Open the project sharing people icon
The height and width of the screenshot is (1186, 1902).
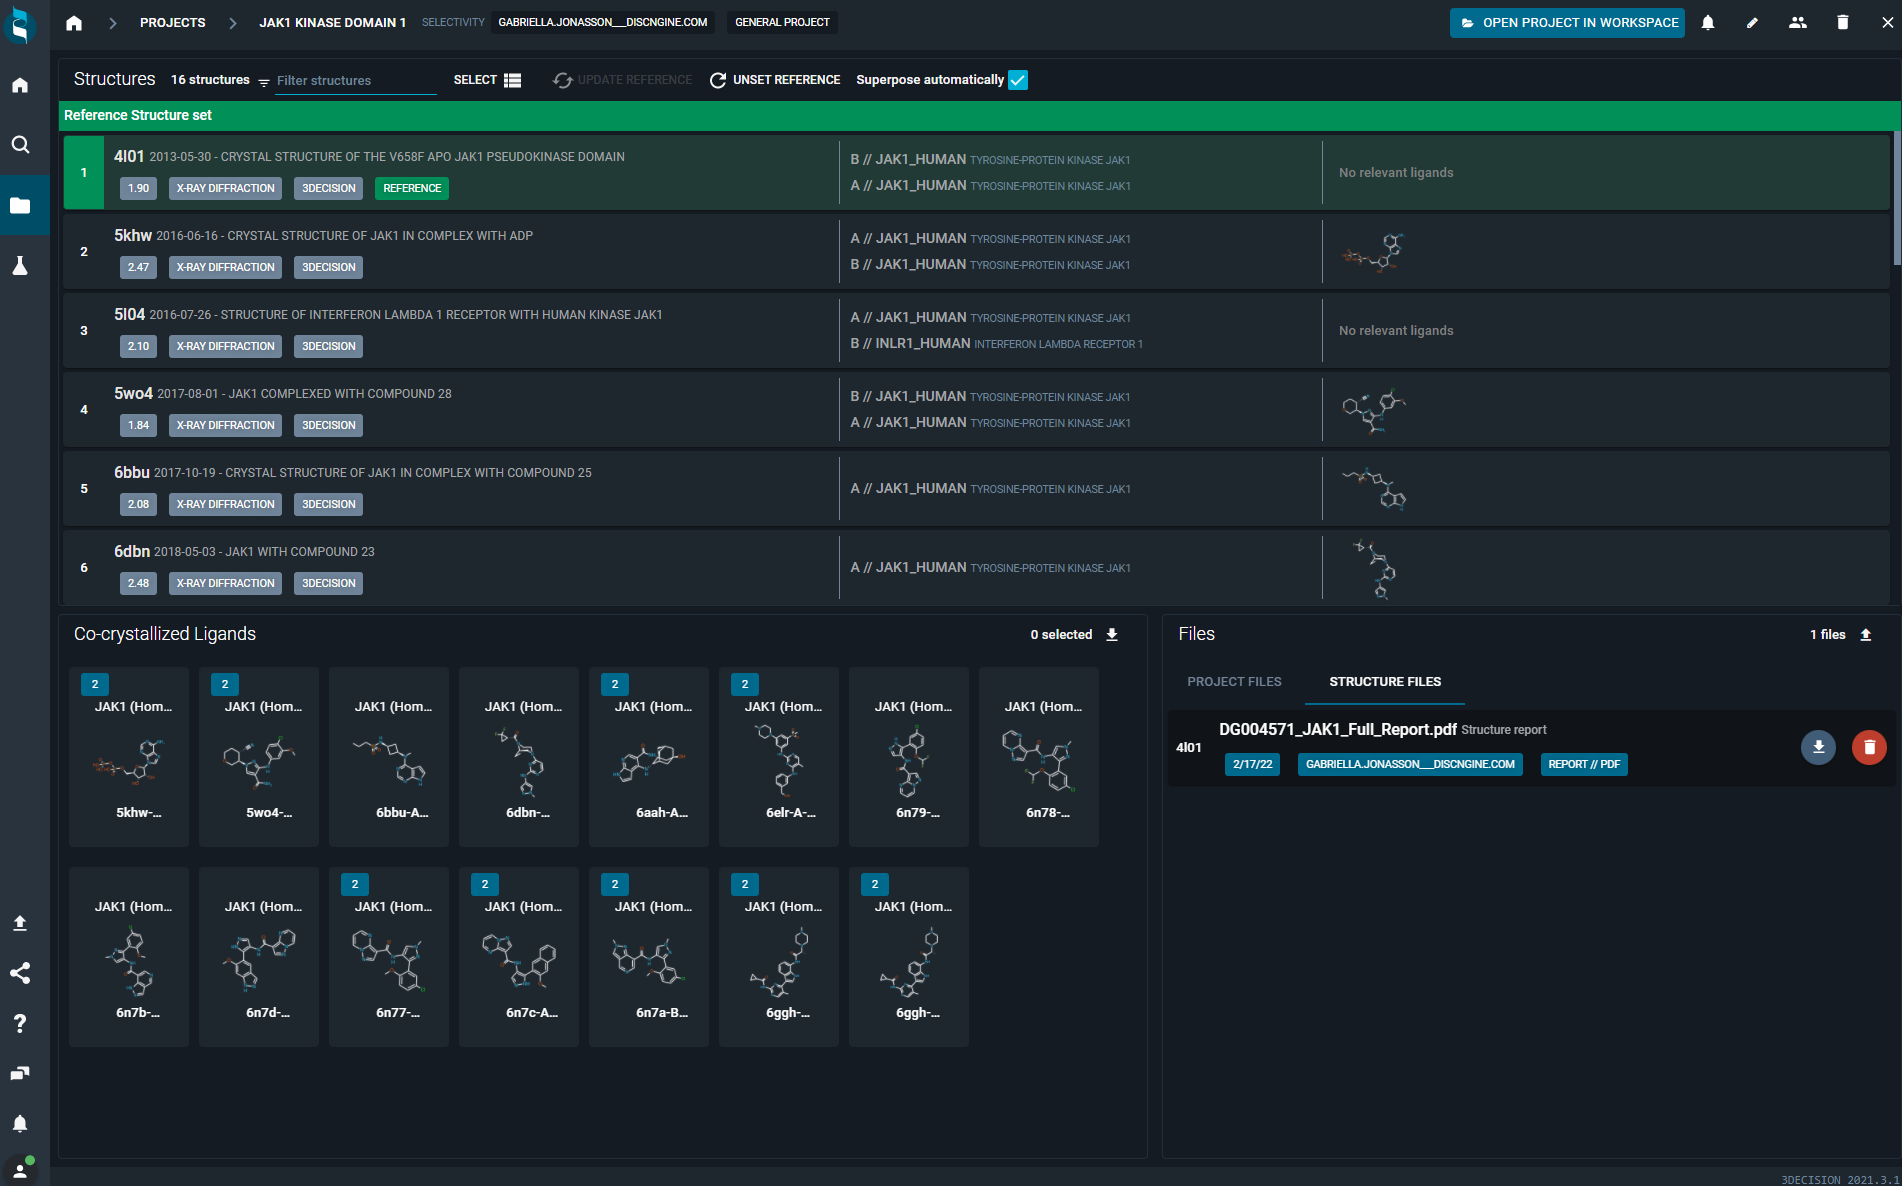1797,22
